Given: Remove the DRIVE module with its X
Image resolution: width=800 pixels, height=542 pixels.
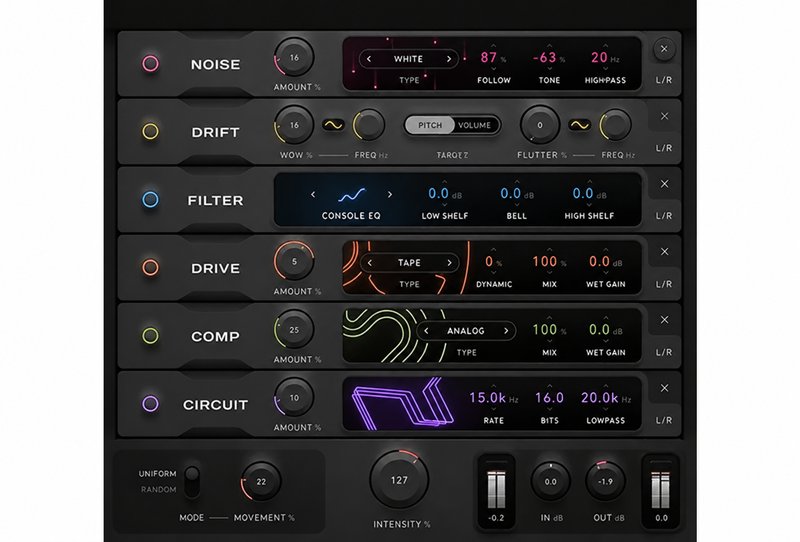Looking at the screenshot, I should coord(664,252).
